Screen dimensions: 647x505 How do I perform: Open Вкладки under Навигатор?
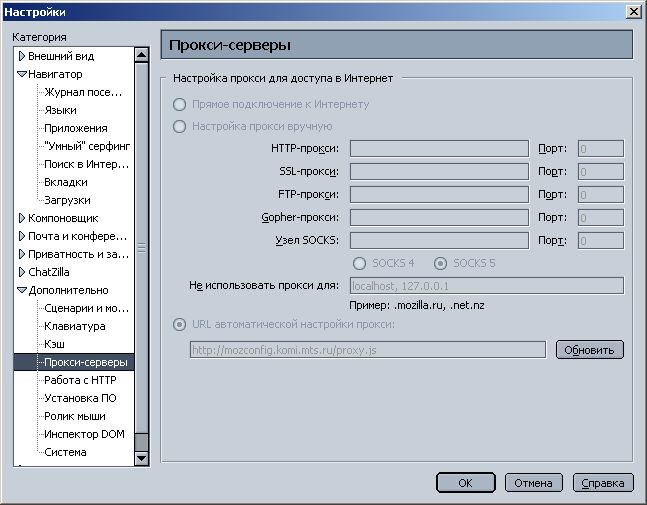(65, 182)
